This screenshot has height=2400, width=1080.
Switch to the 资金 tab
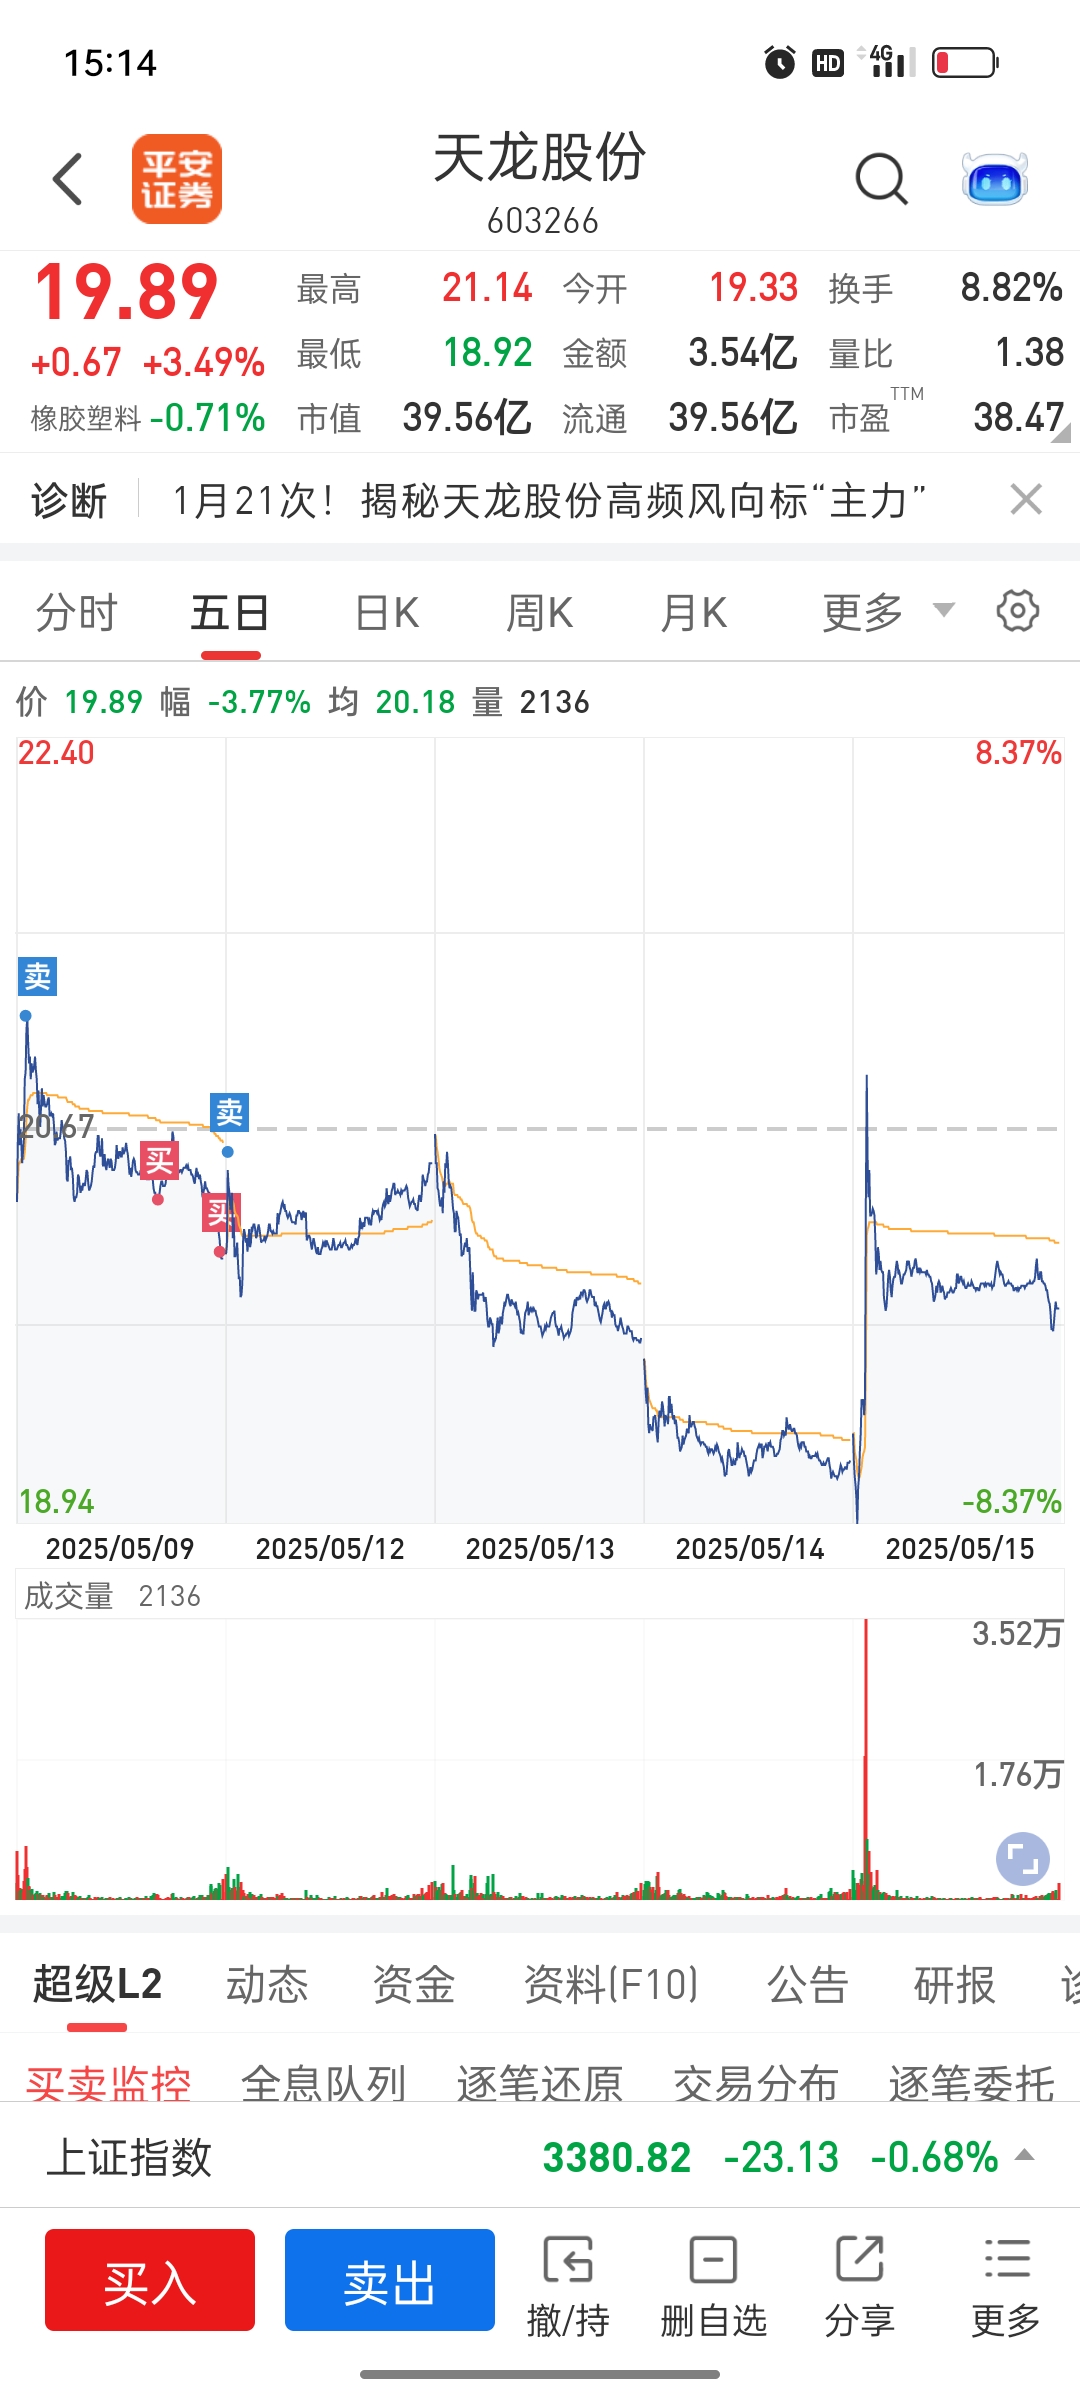(x=414, y=1984)
